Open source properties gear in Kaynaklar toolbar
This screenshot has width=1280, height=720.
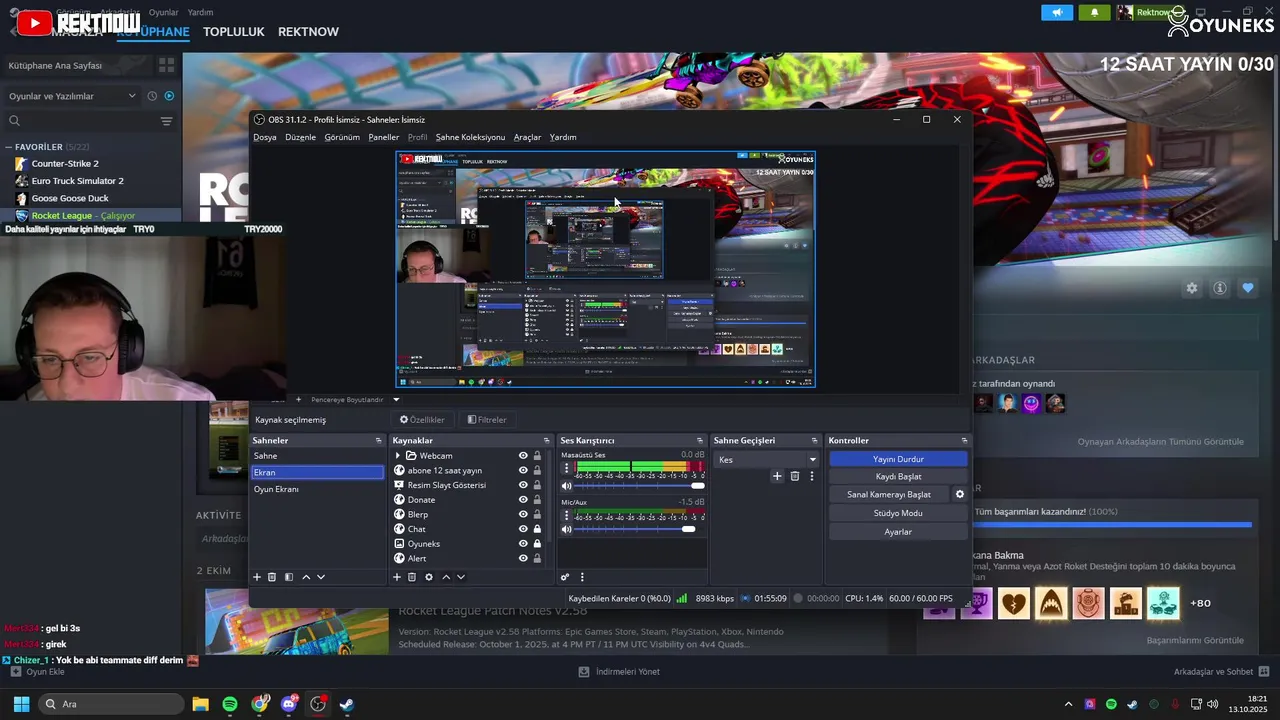click(x=429, y=577)
